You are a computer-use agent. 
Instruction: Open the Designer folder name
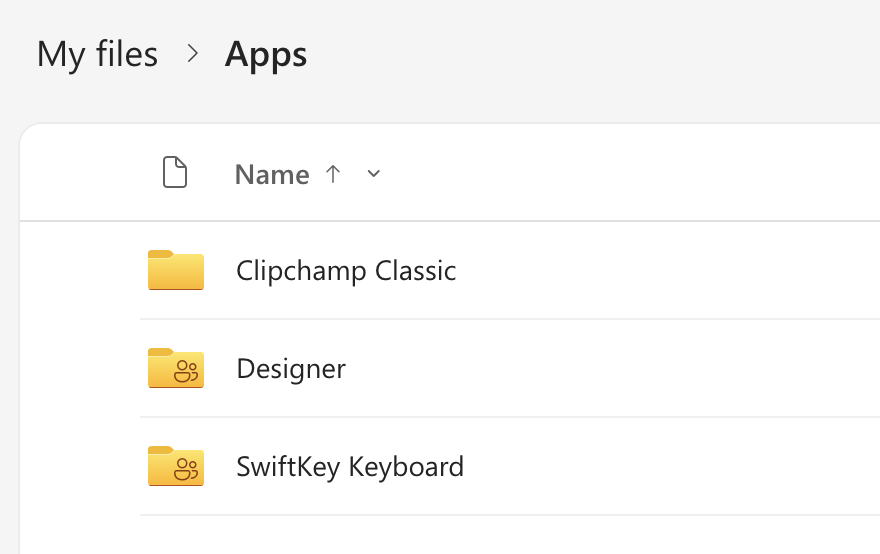click(291, 369)
